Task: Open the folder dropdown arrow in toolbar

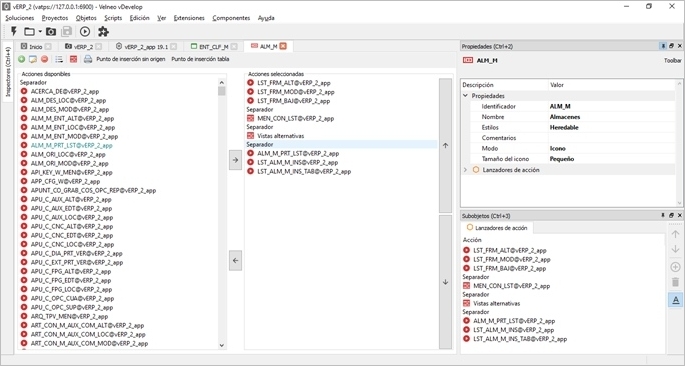Action: (x=40, y=31)
